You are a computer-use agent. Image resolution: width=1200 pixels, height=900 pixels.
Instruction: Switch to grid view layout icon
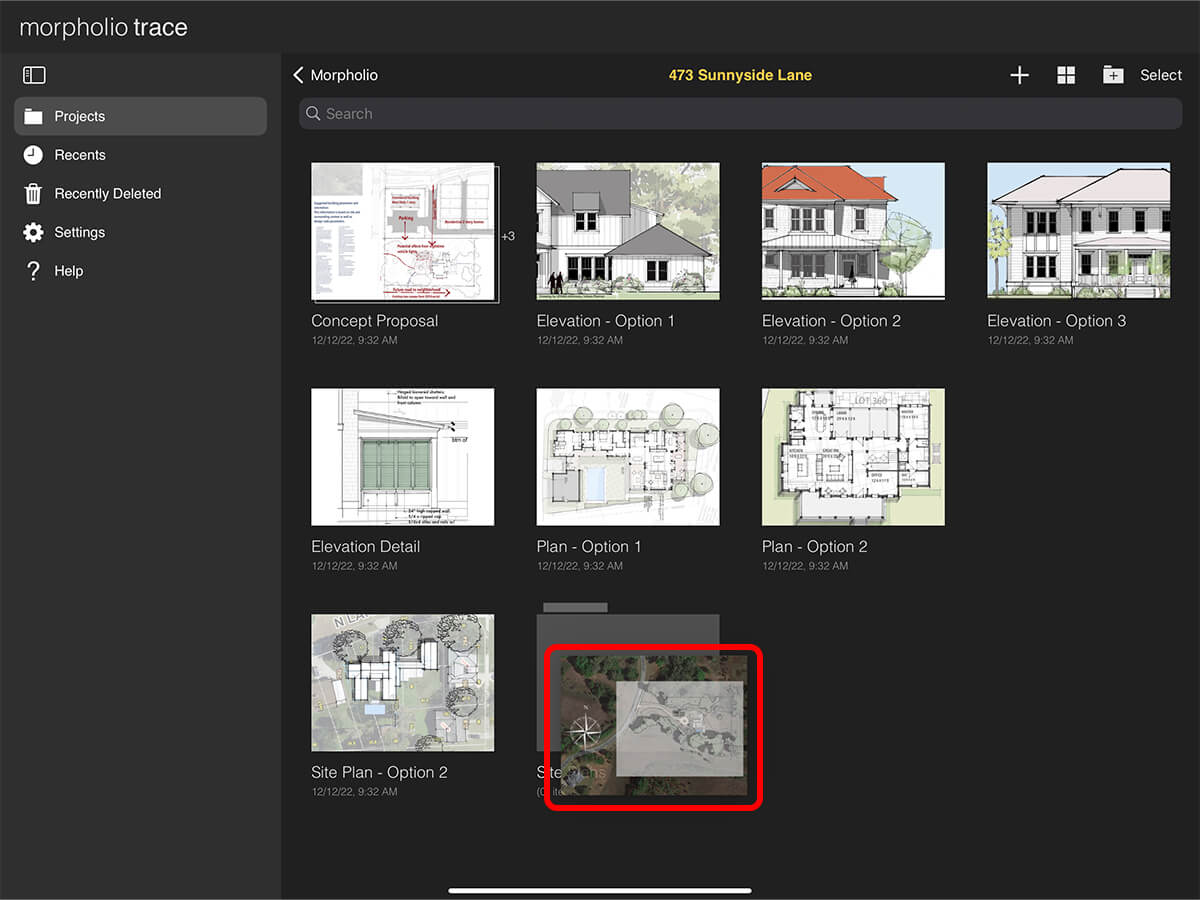[1066, 75]
